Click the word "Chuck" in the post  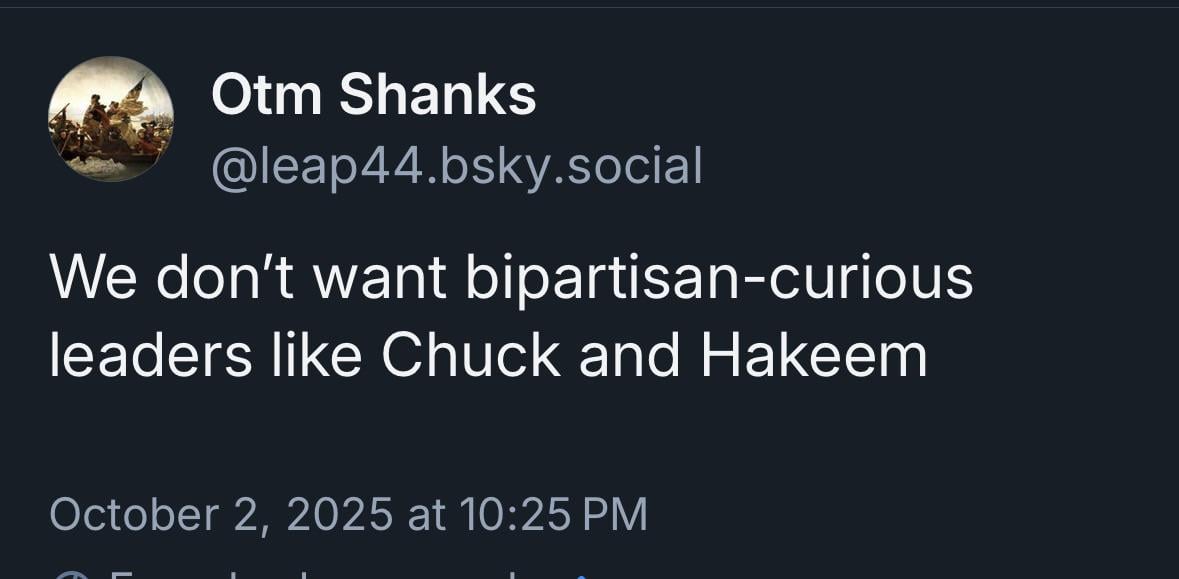point(470,355)
